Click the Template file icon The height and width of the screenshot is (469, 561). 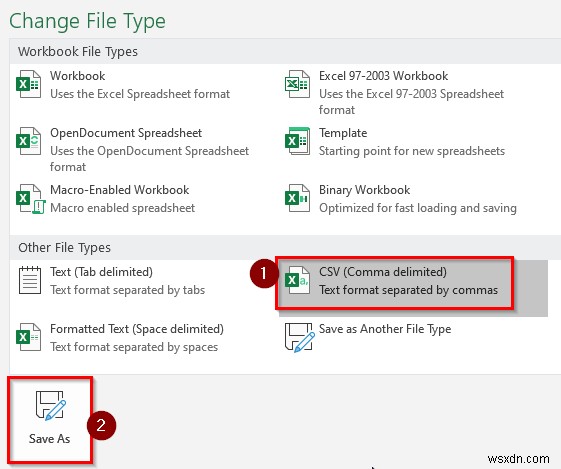[297, 141]
